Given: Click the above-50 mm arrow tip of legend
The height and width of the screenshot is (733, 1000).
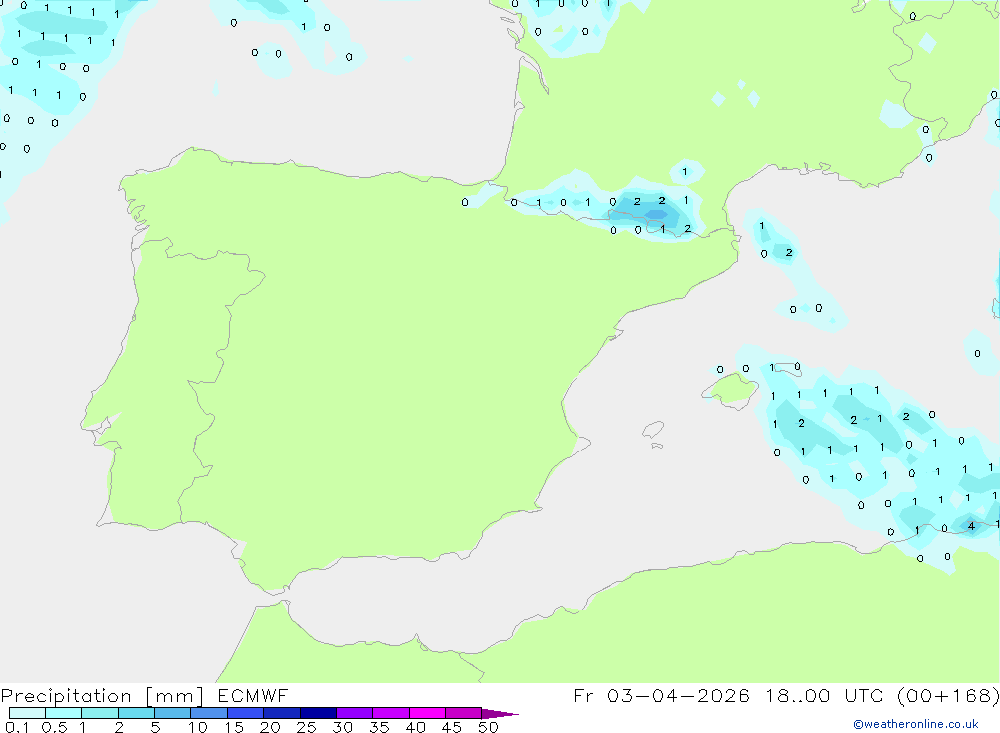Looking at the screenshot, I should click(500, 713).
